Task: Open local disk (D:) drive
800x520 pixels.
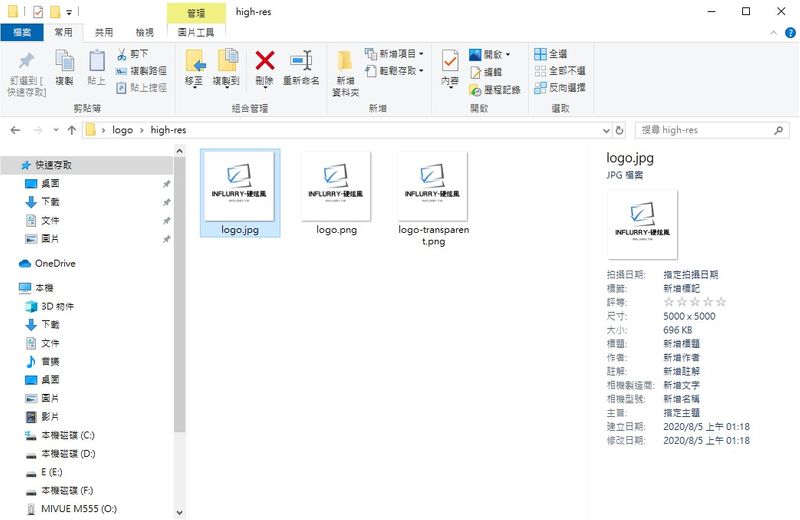Action: (60, 454)
